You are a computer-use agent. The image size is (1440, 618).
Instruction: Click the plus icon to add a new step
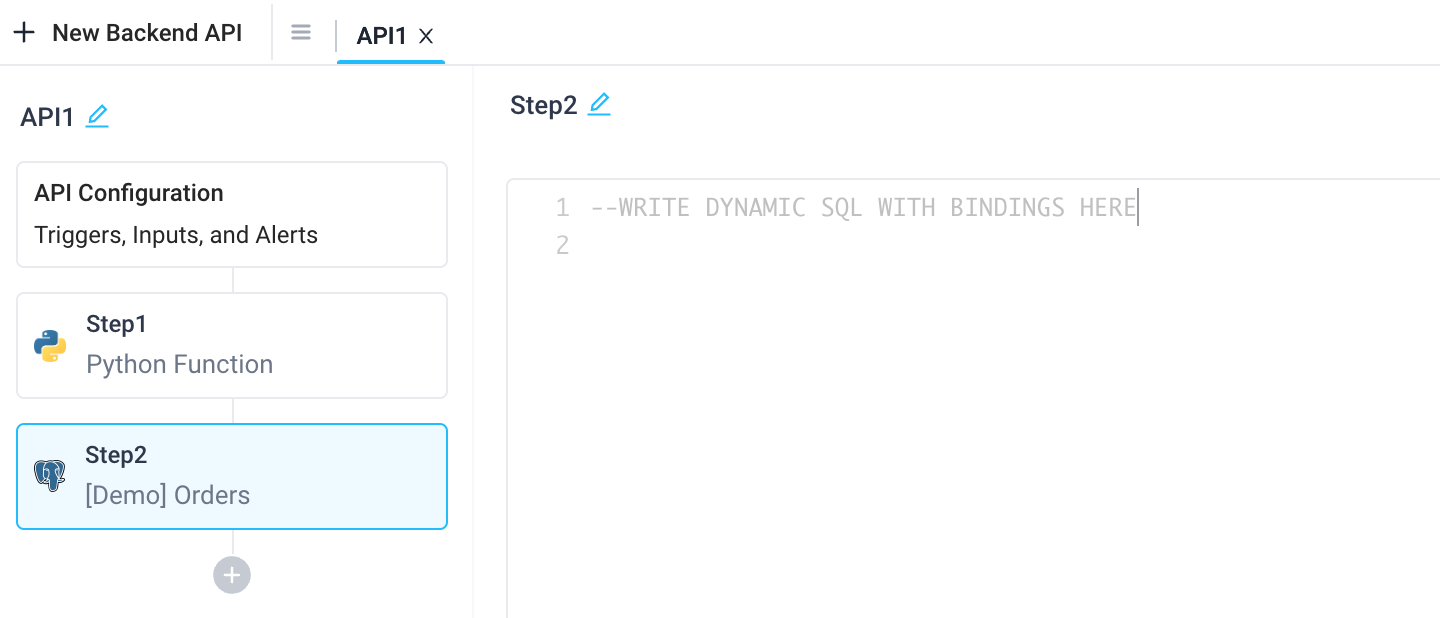(231, 575)
